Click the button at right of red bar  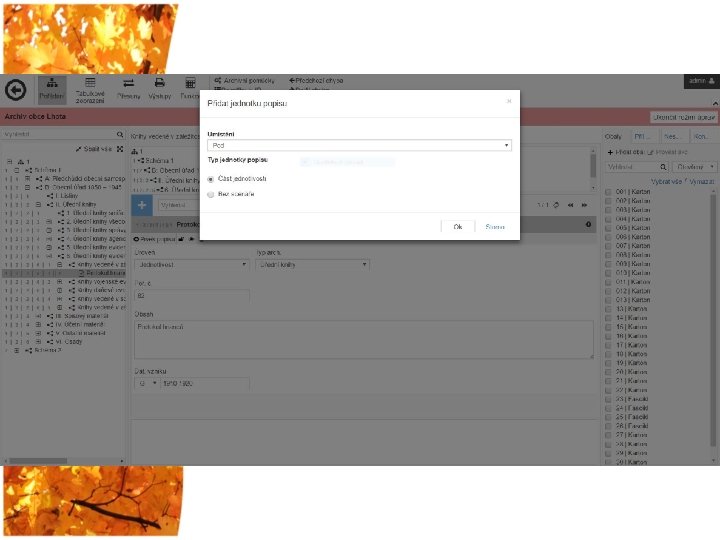click(684, 117)
